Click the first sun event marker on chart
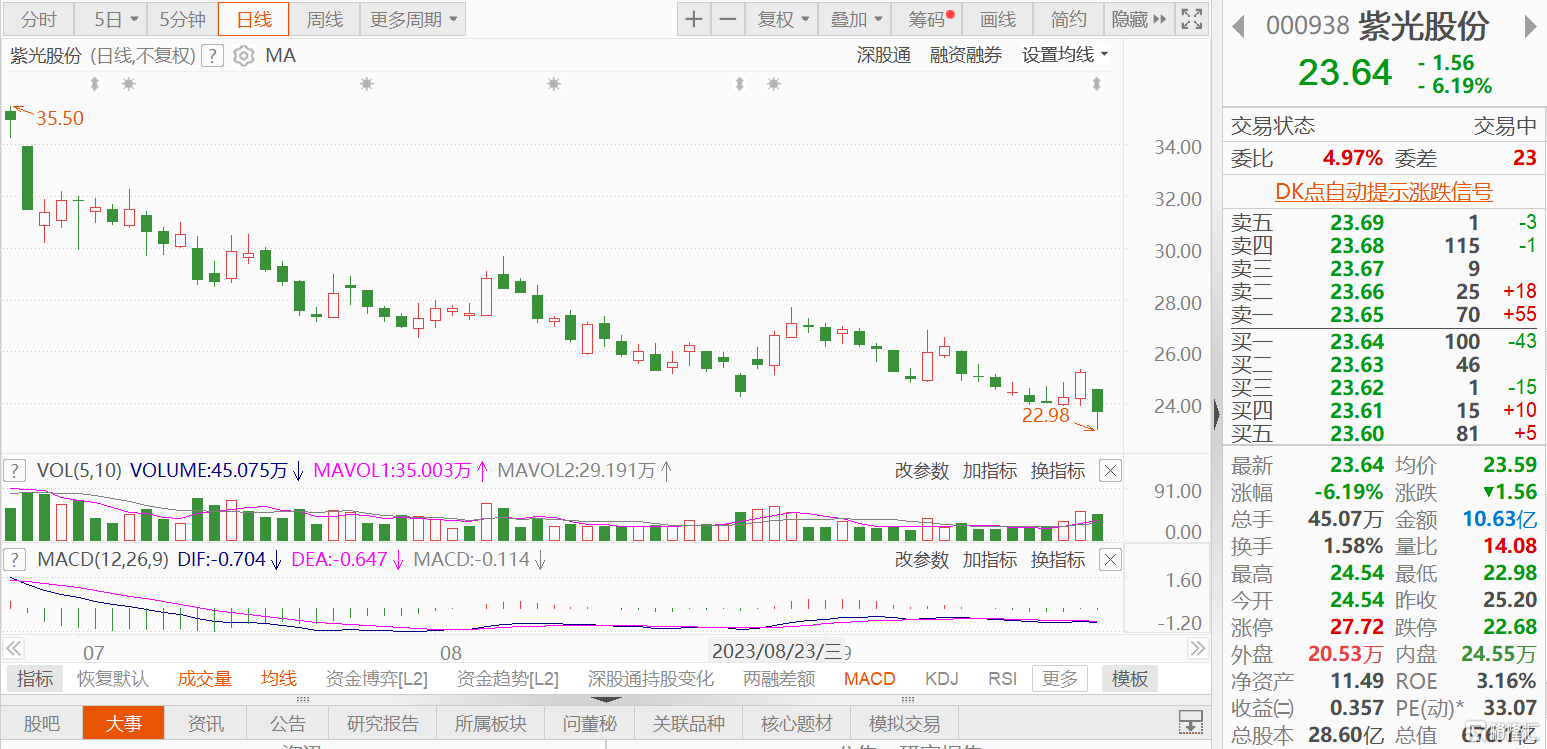This screenshot has height=749, width=1547. [128, 84]
